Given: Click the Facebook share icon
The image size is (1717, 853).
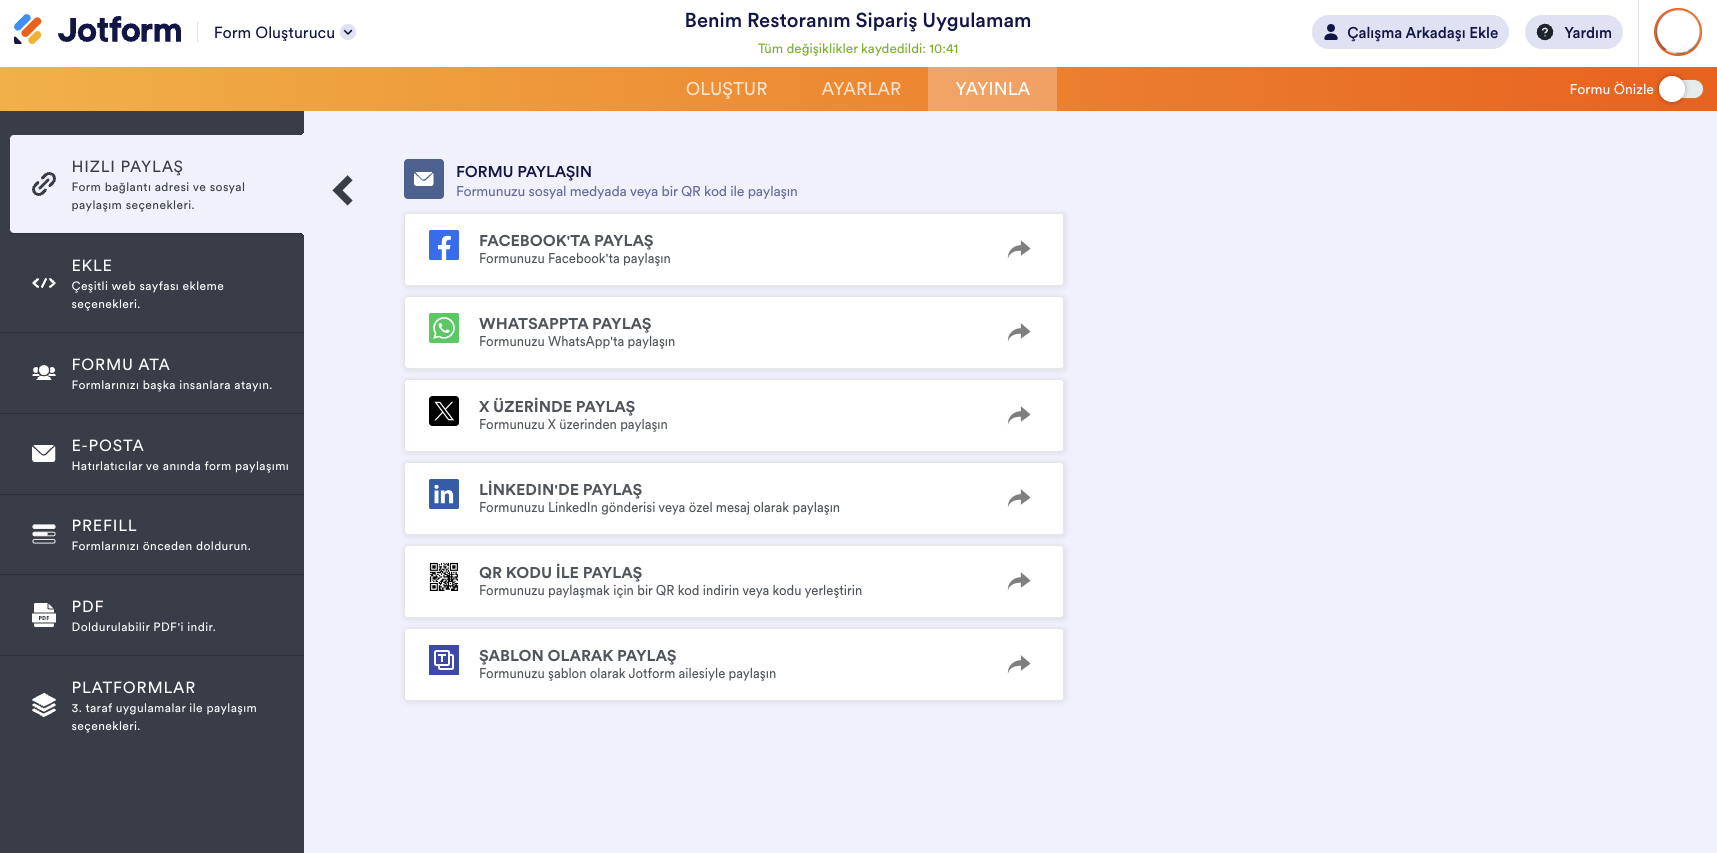Looking at the screenshot, I should (x=443, y=245).
